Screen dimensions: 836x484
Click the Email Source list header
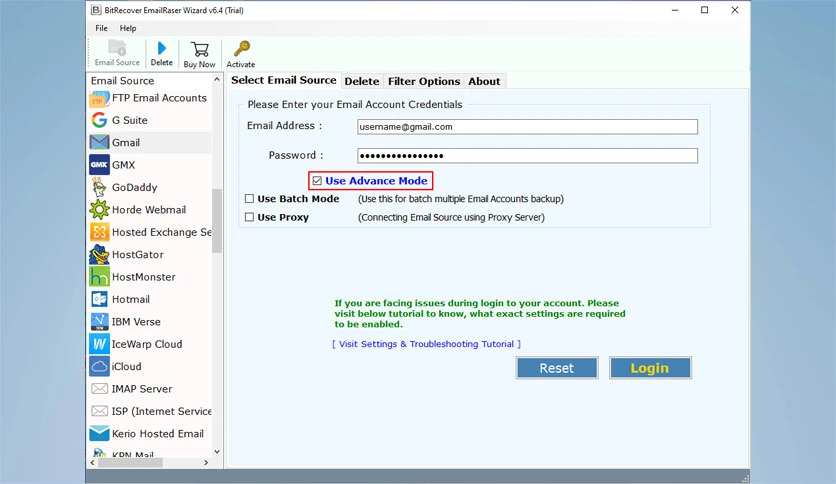123,81
